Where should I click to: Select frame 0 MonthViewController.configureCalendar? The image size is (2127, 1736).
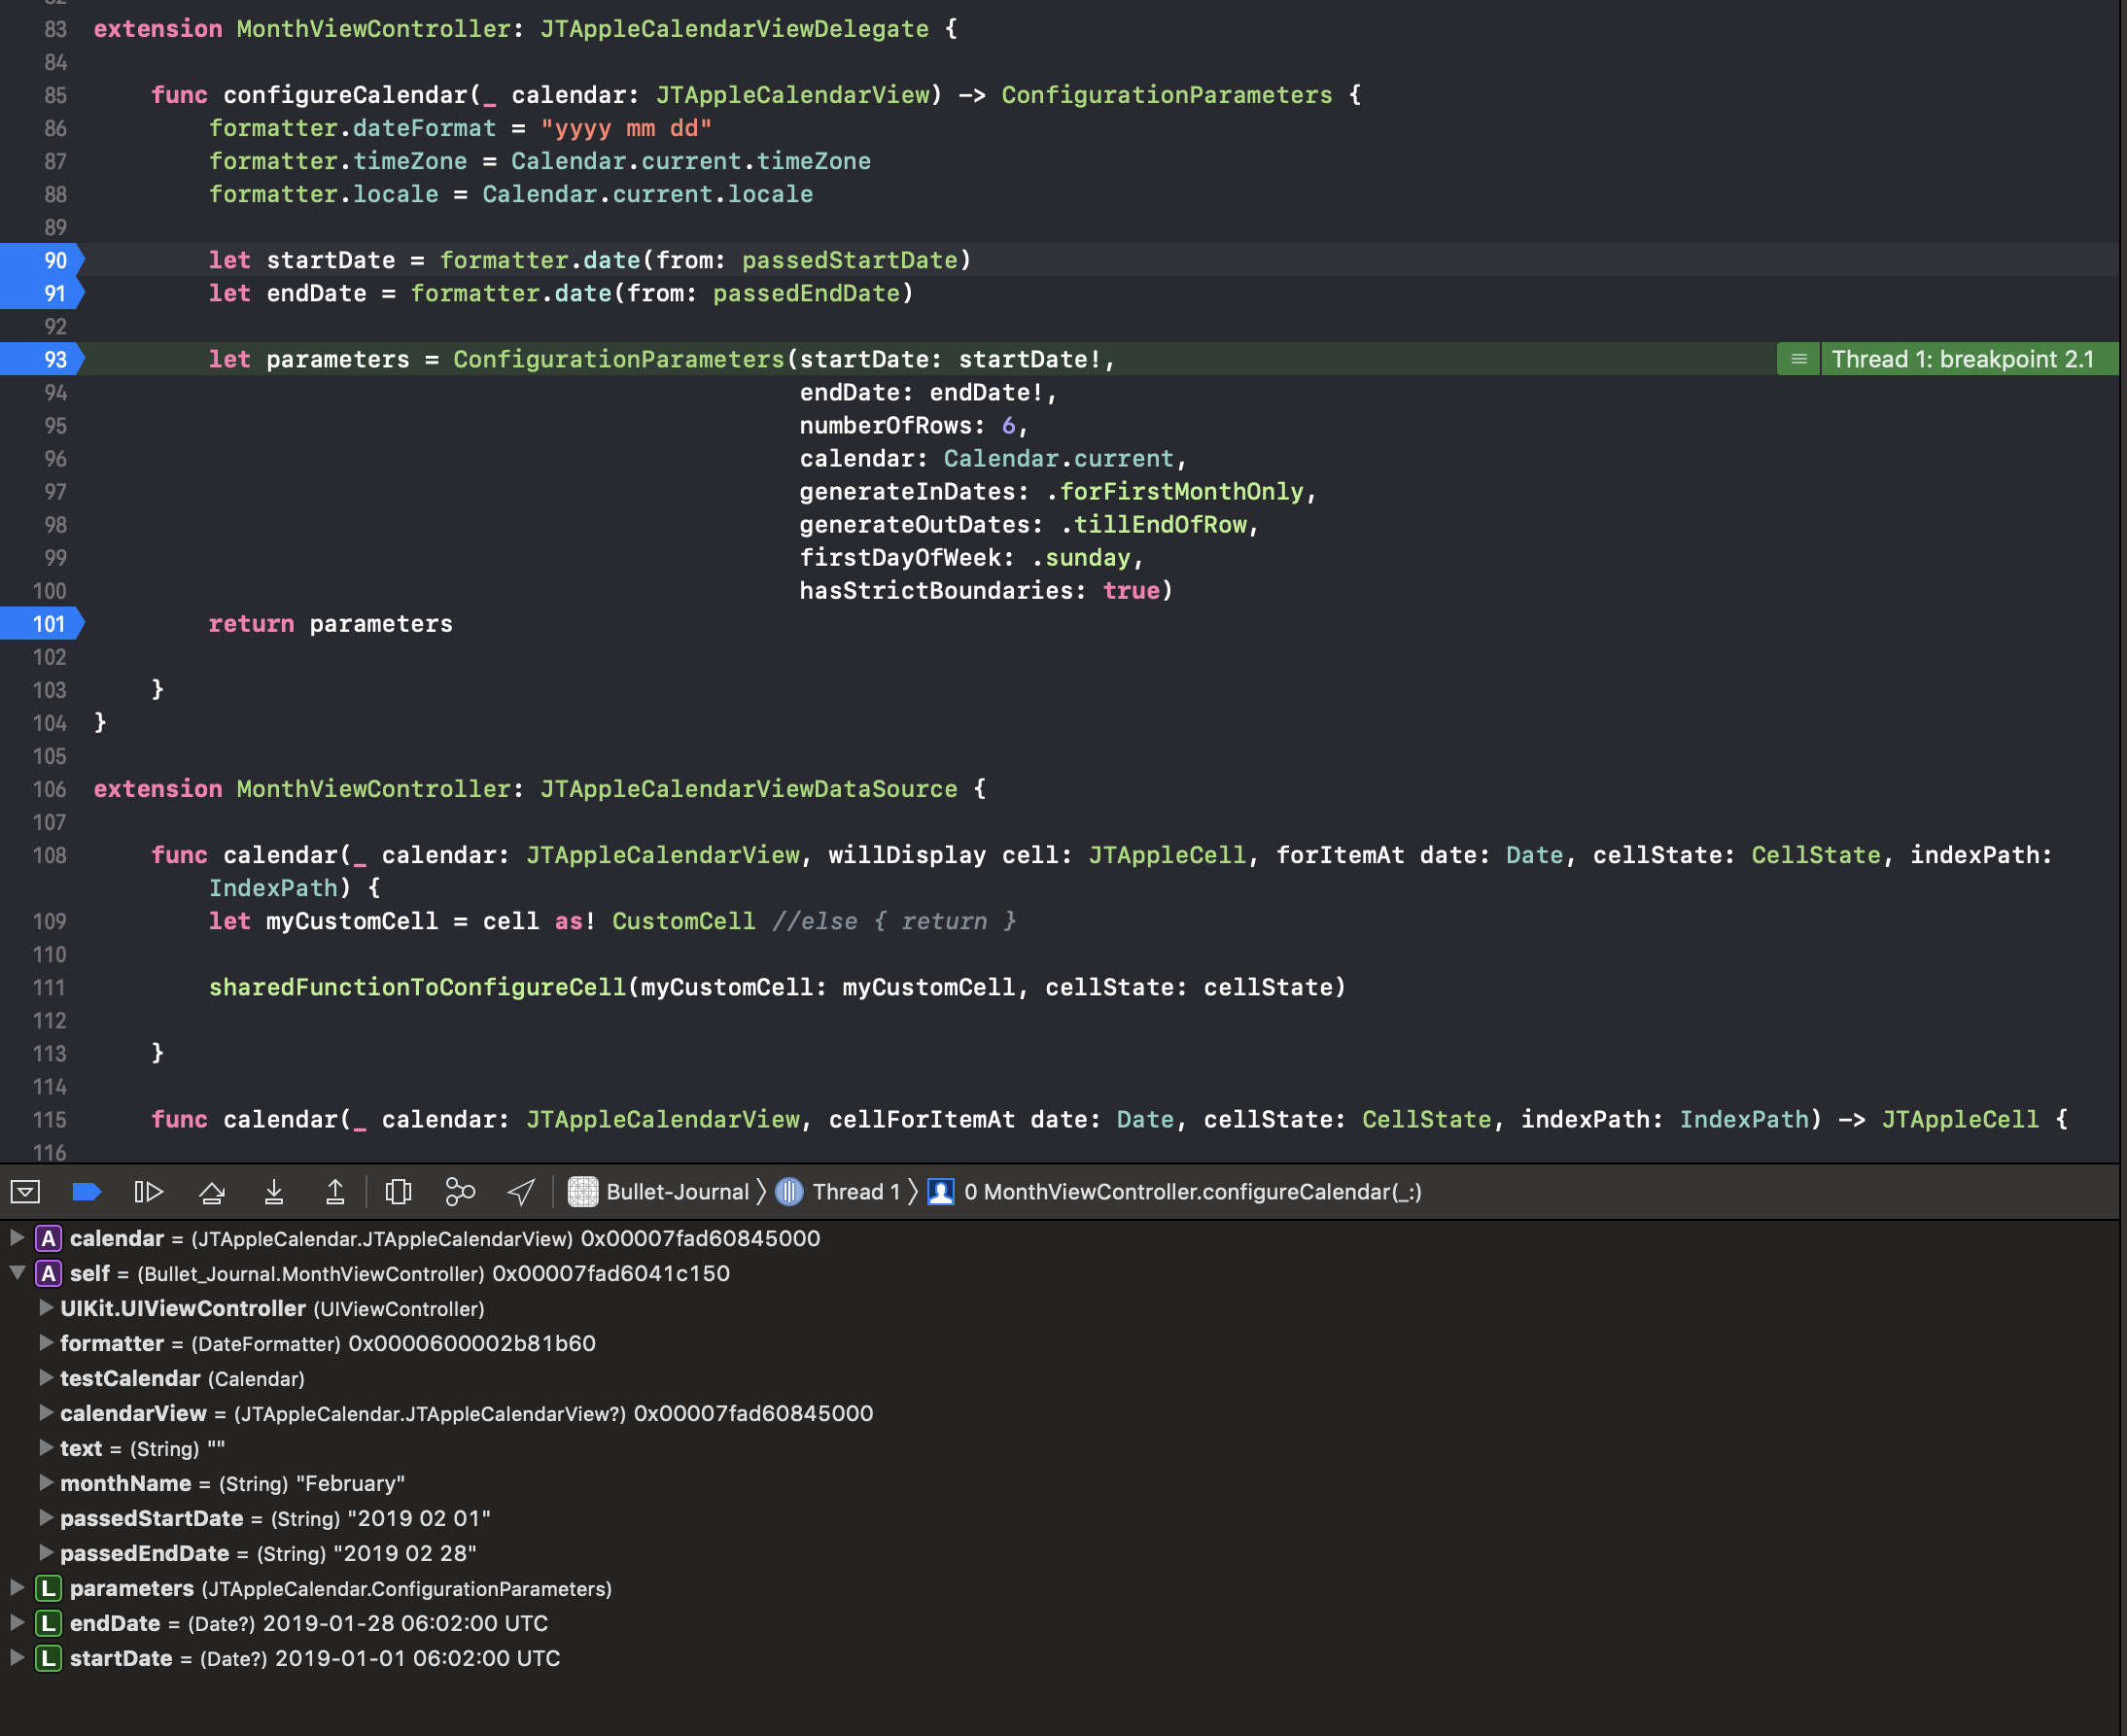(x=1175, y=1191)
